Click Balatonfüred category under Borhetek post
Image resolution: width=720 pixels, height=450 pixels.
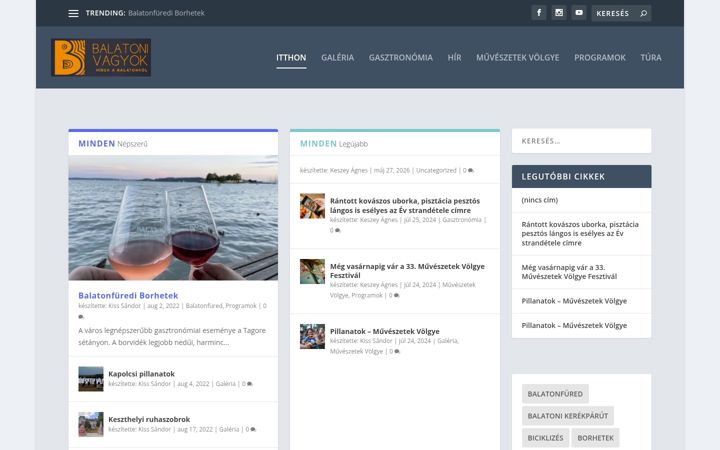[204, 306]
